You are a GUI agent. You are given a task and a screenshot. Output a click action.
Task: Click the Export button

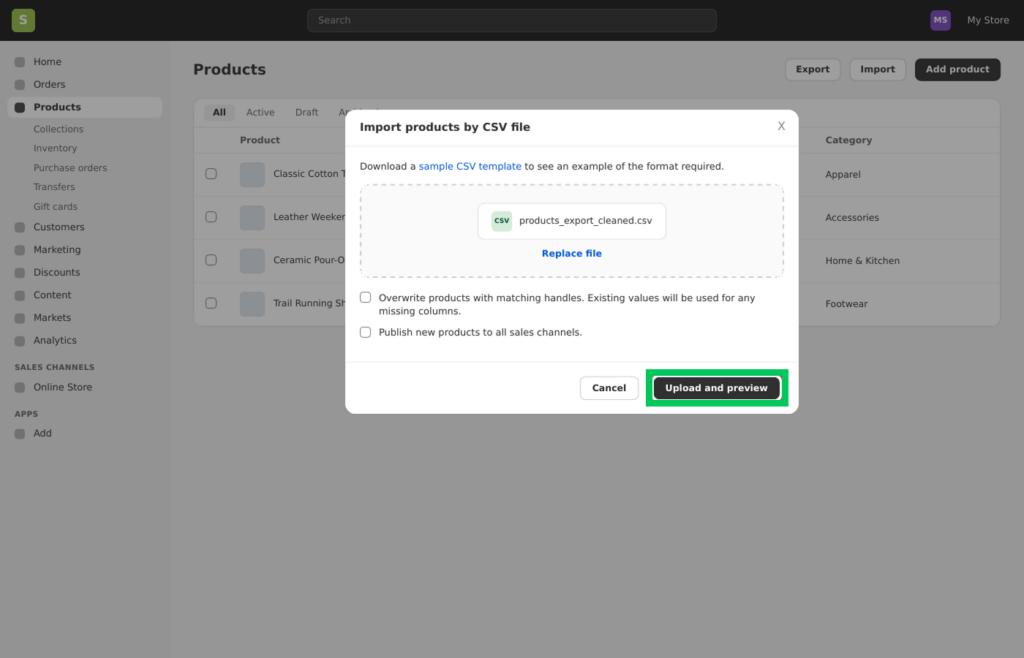coord(812,69)
